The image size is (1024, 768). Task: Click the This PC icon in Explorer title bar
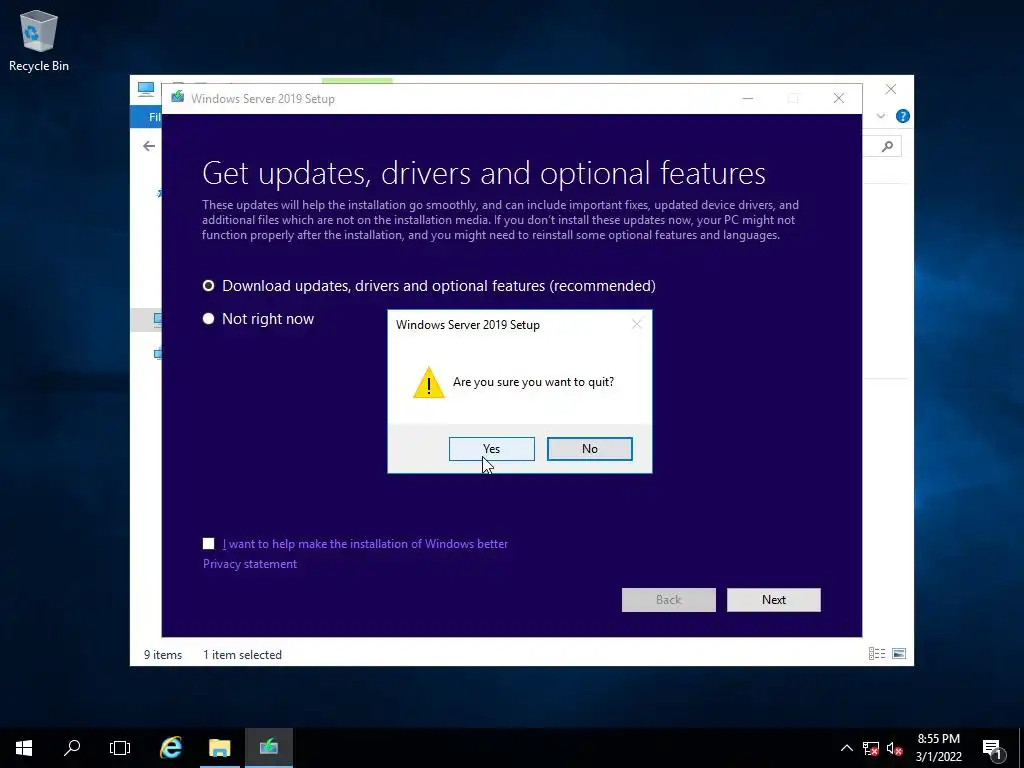[x=146, y=89]
